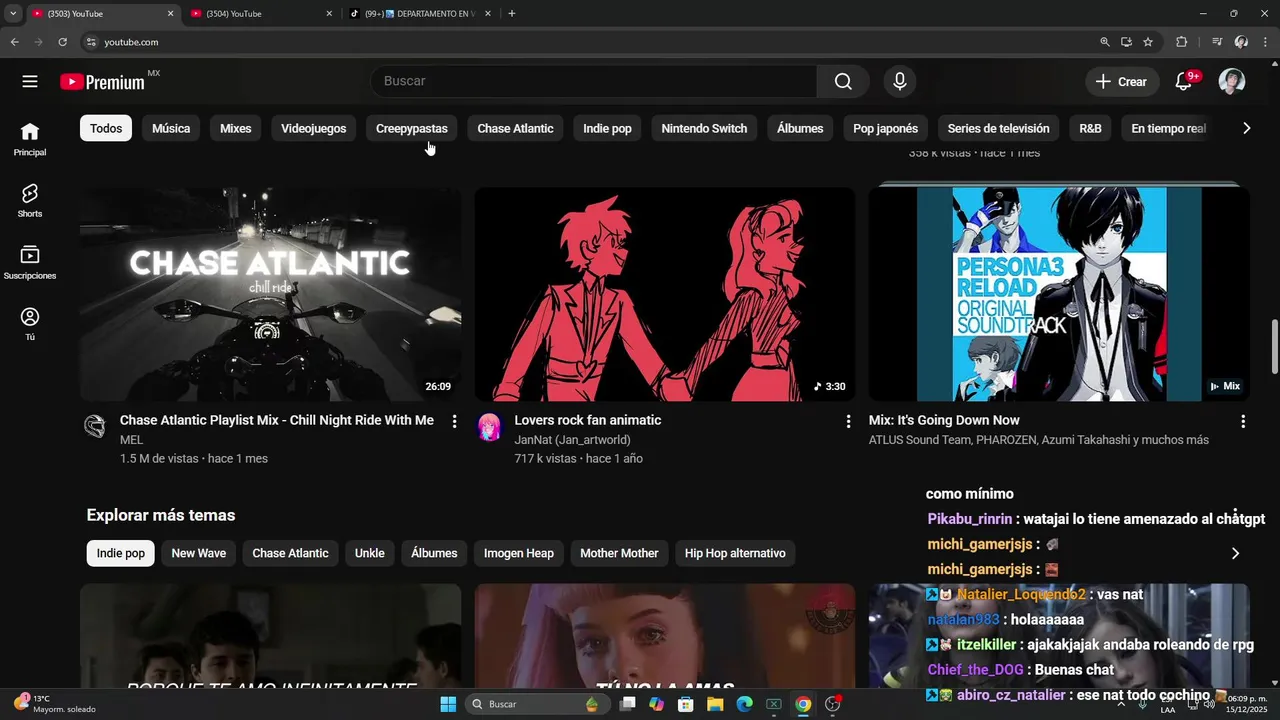Open Lovers rock fan animatic title

(588, 420)
